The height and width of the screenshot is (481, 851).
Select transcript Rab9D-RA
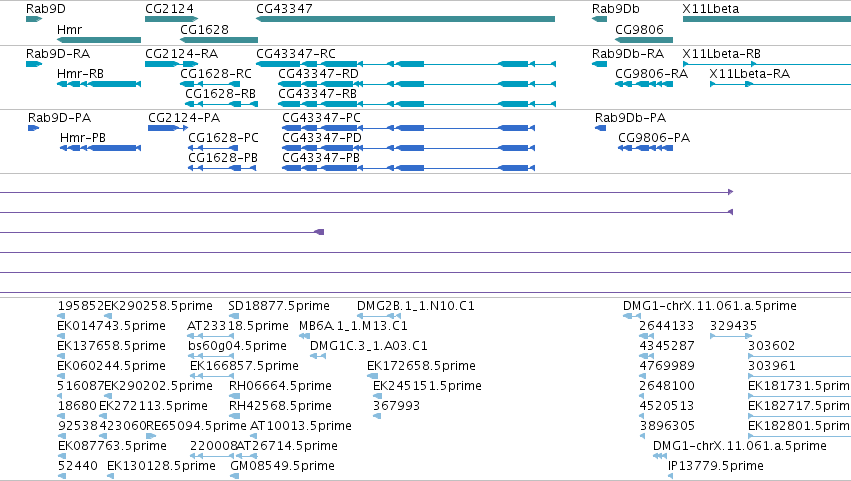[x=58, y=54]
